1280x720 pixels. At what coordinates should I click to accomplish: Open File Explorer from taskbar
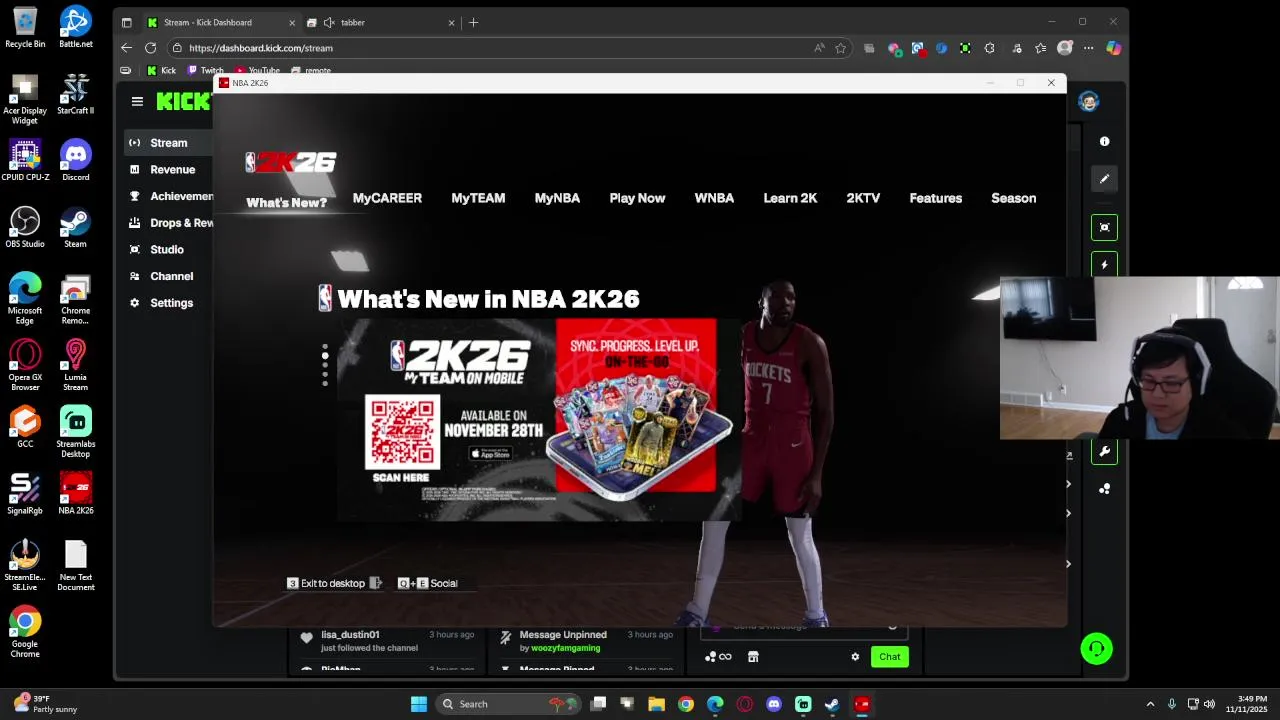pyautogui.click(x=656, y=704)
